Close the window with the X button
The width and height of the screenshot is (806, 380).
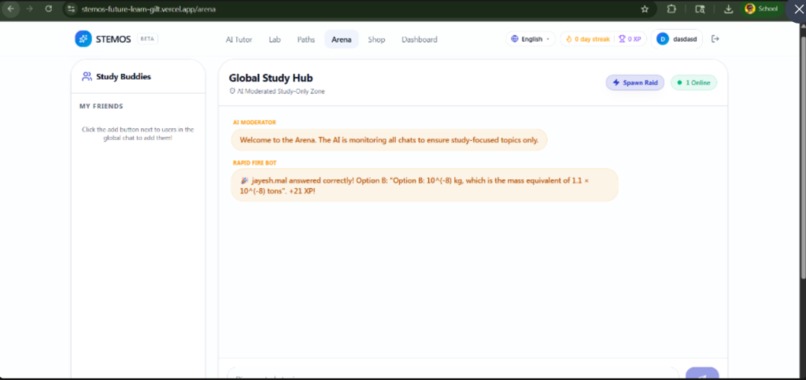pos(798,9)
